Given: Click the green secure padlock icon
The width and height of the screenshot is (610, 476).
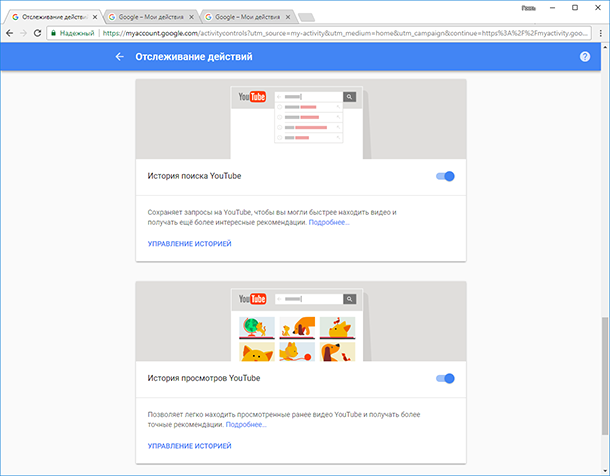Looking at the screenshot, I should click(x=54, y=33).
